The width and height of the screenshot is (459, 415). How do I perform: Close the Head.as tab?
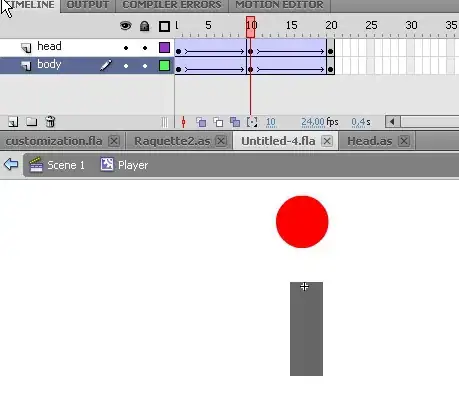(404, 141)
